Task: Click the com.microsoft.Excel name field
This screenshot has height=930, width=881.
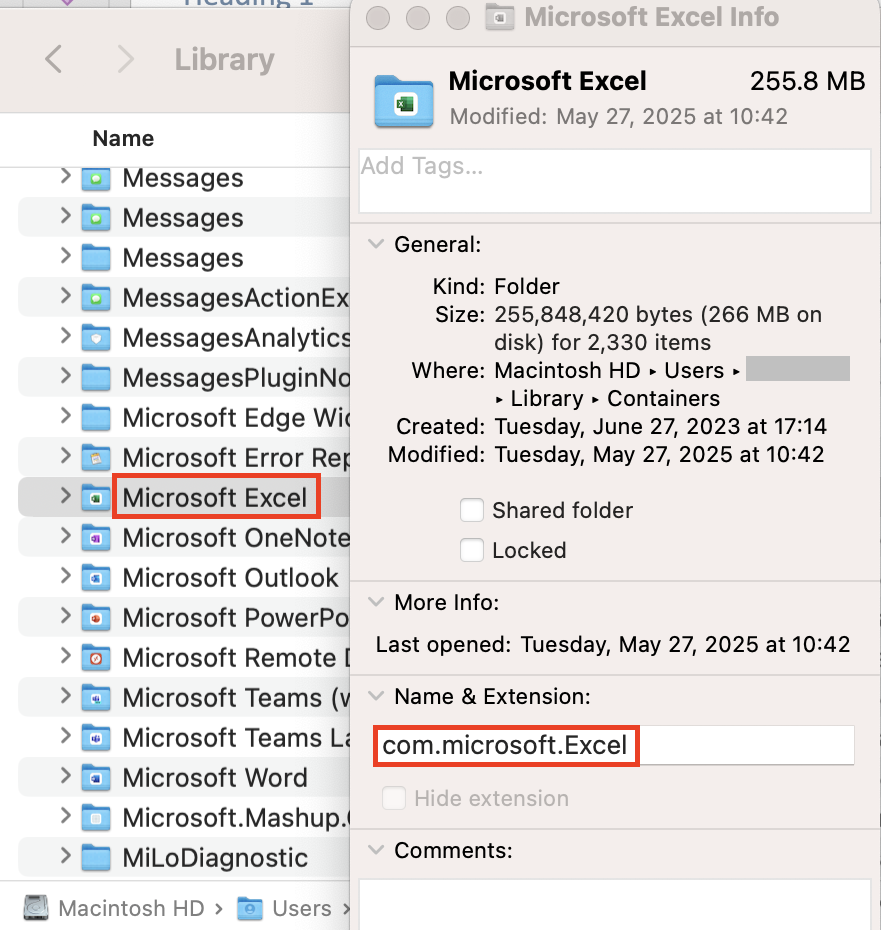Action: (x=615, y=745)
